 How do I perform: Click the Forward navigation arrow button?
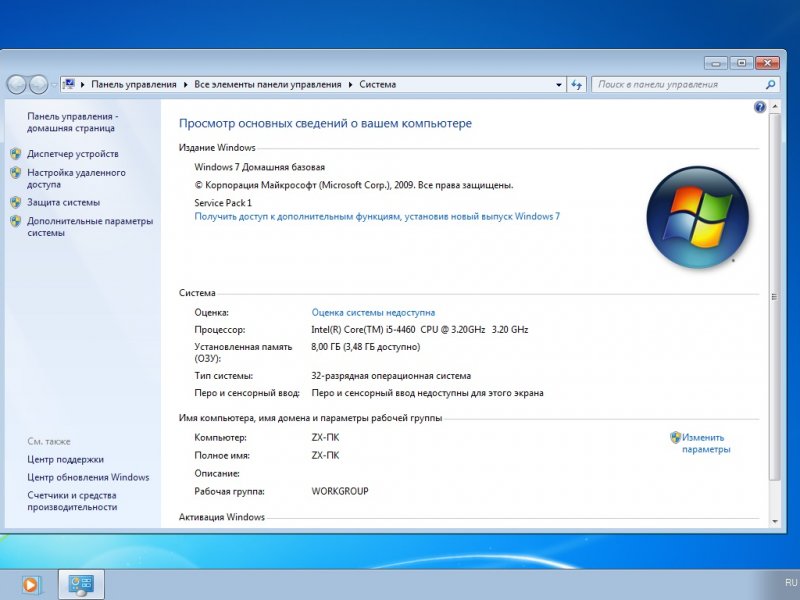(x=38, y=85)
